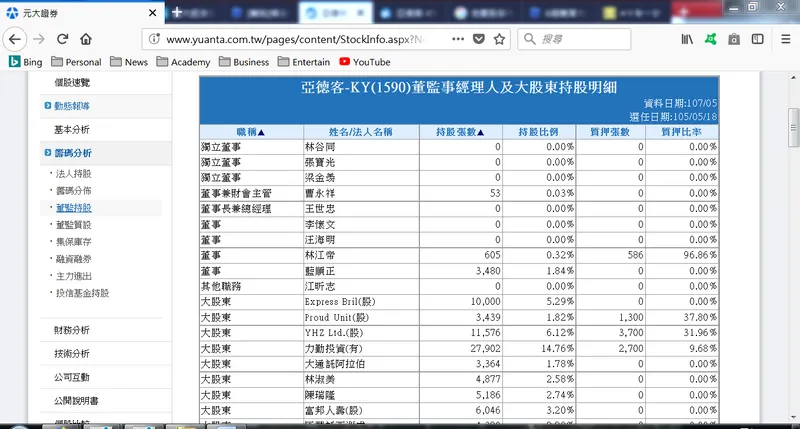Viewport: 800px width, 429px height.
Task: Click the page vertical scrollbar thumb
Action: 793,128
